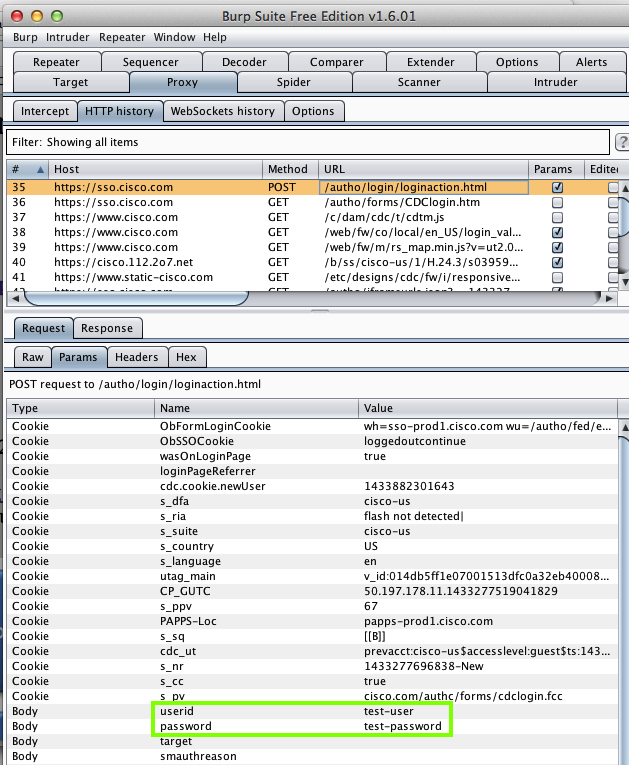Toggle Params checkbox for row 37

click(557, 218)
